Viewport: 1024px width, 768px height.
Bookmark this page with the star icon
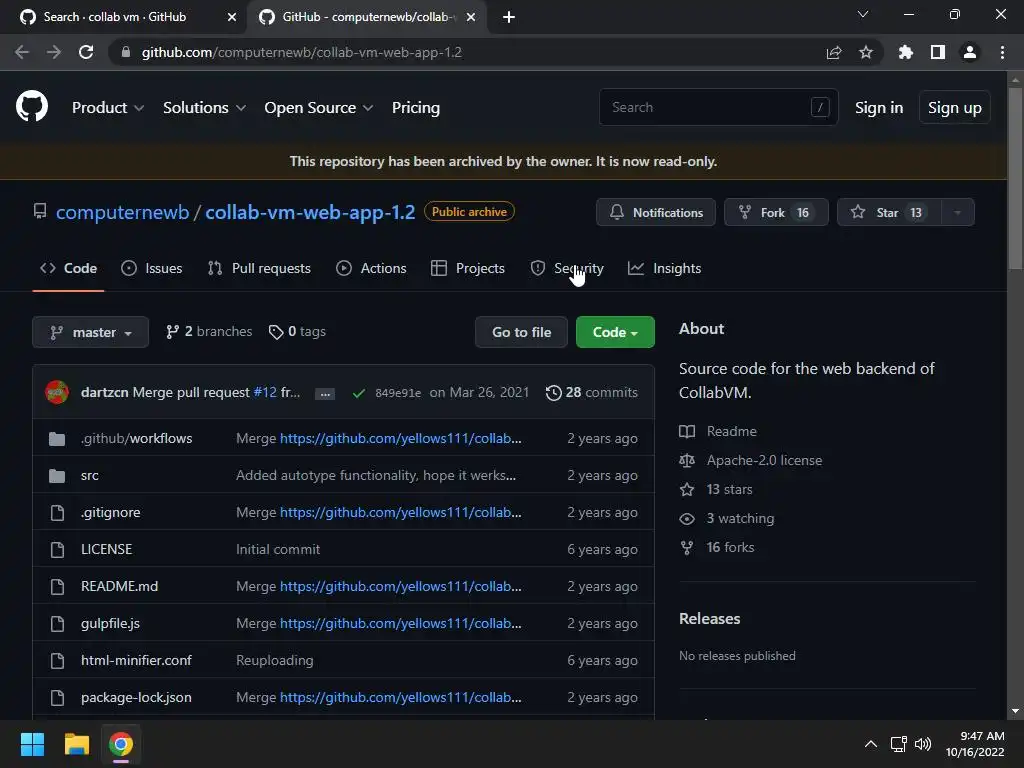point(866,52)
